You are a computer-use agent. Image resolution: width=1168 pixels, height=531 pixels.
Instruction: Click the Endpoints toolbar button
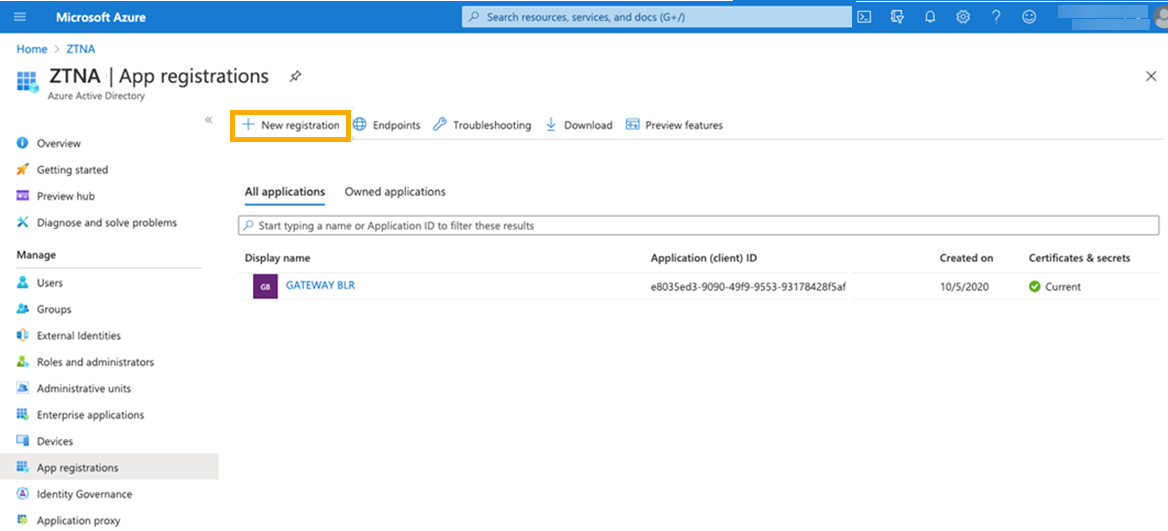[387, 125]
